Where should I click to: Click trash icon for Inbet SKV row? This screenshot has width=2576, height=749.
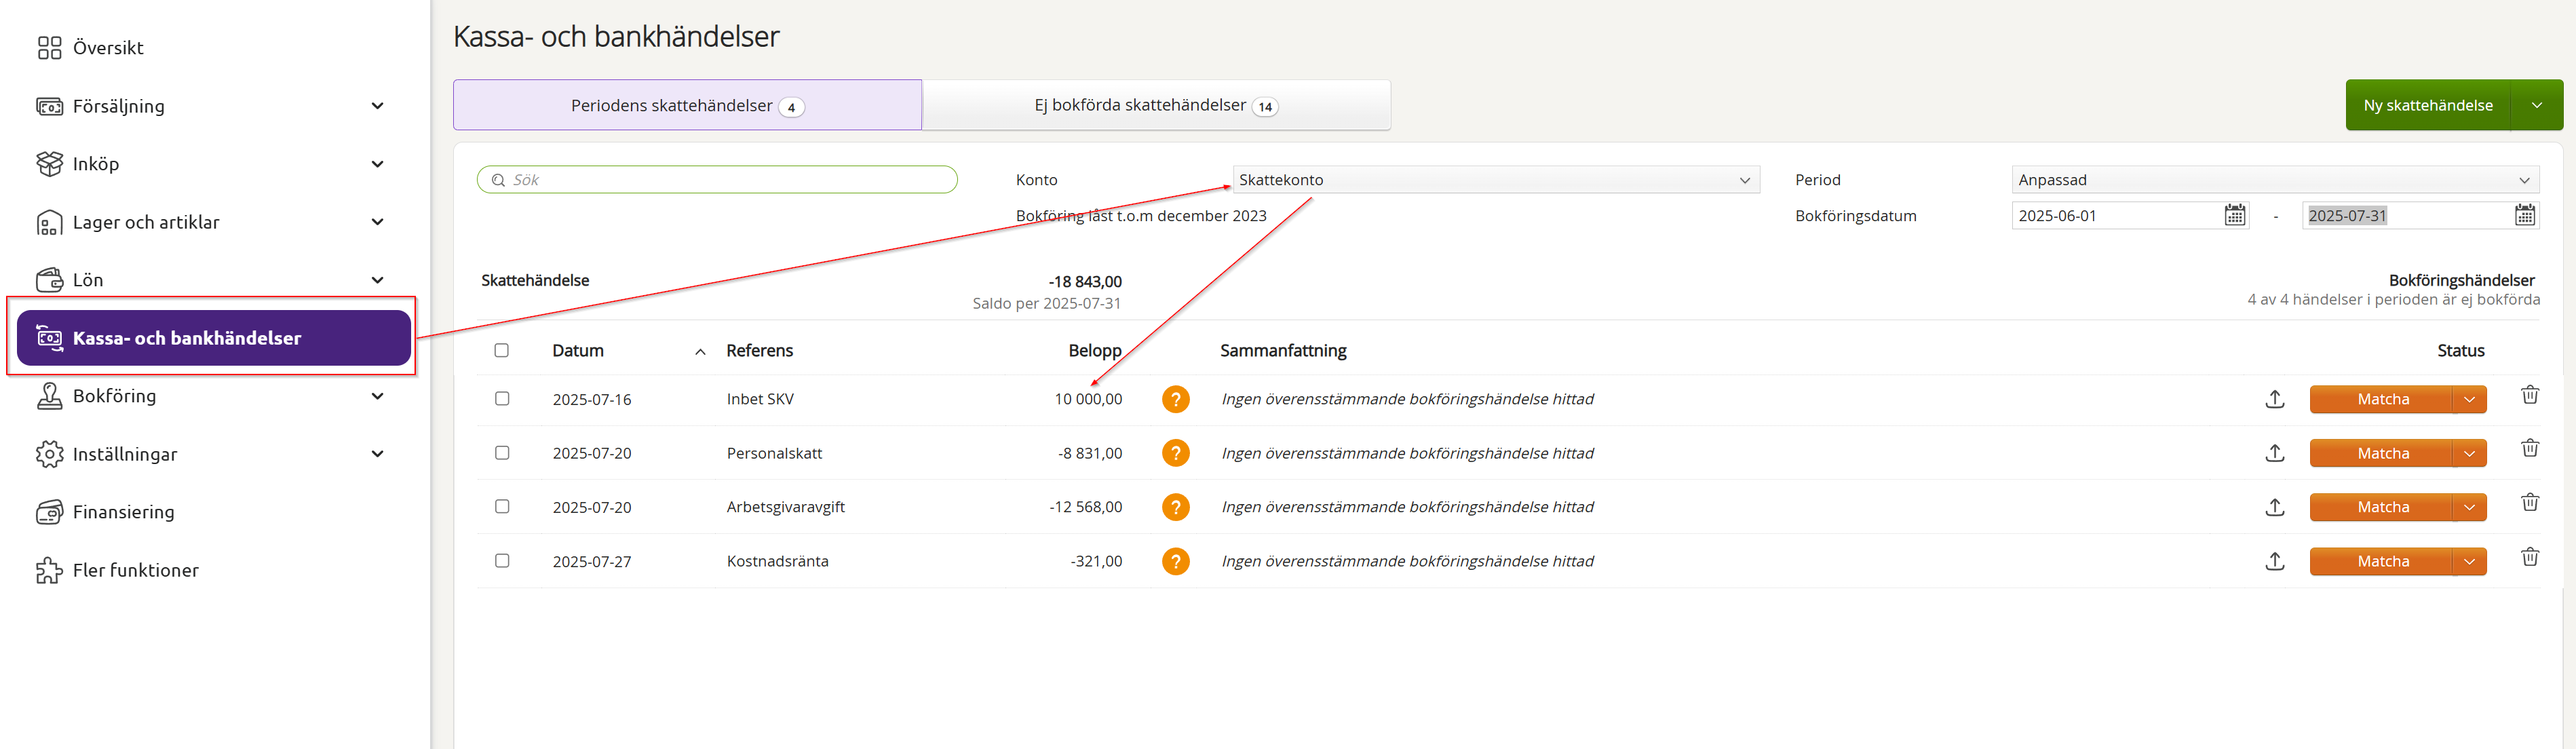(2529, 395)
